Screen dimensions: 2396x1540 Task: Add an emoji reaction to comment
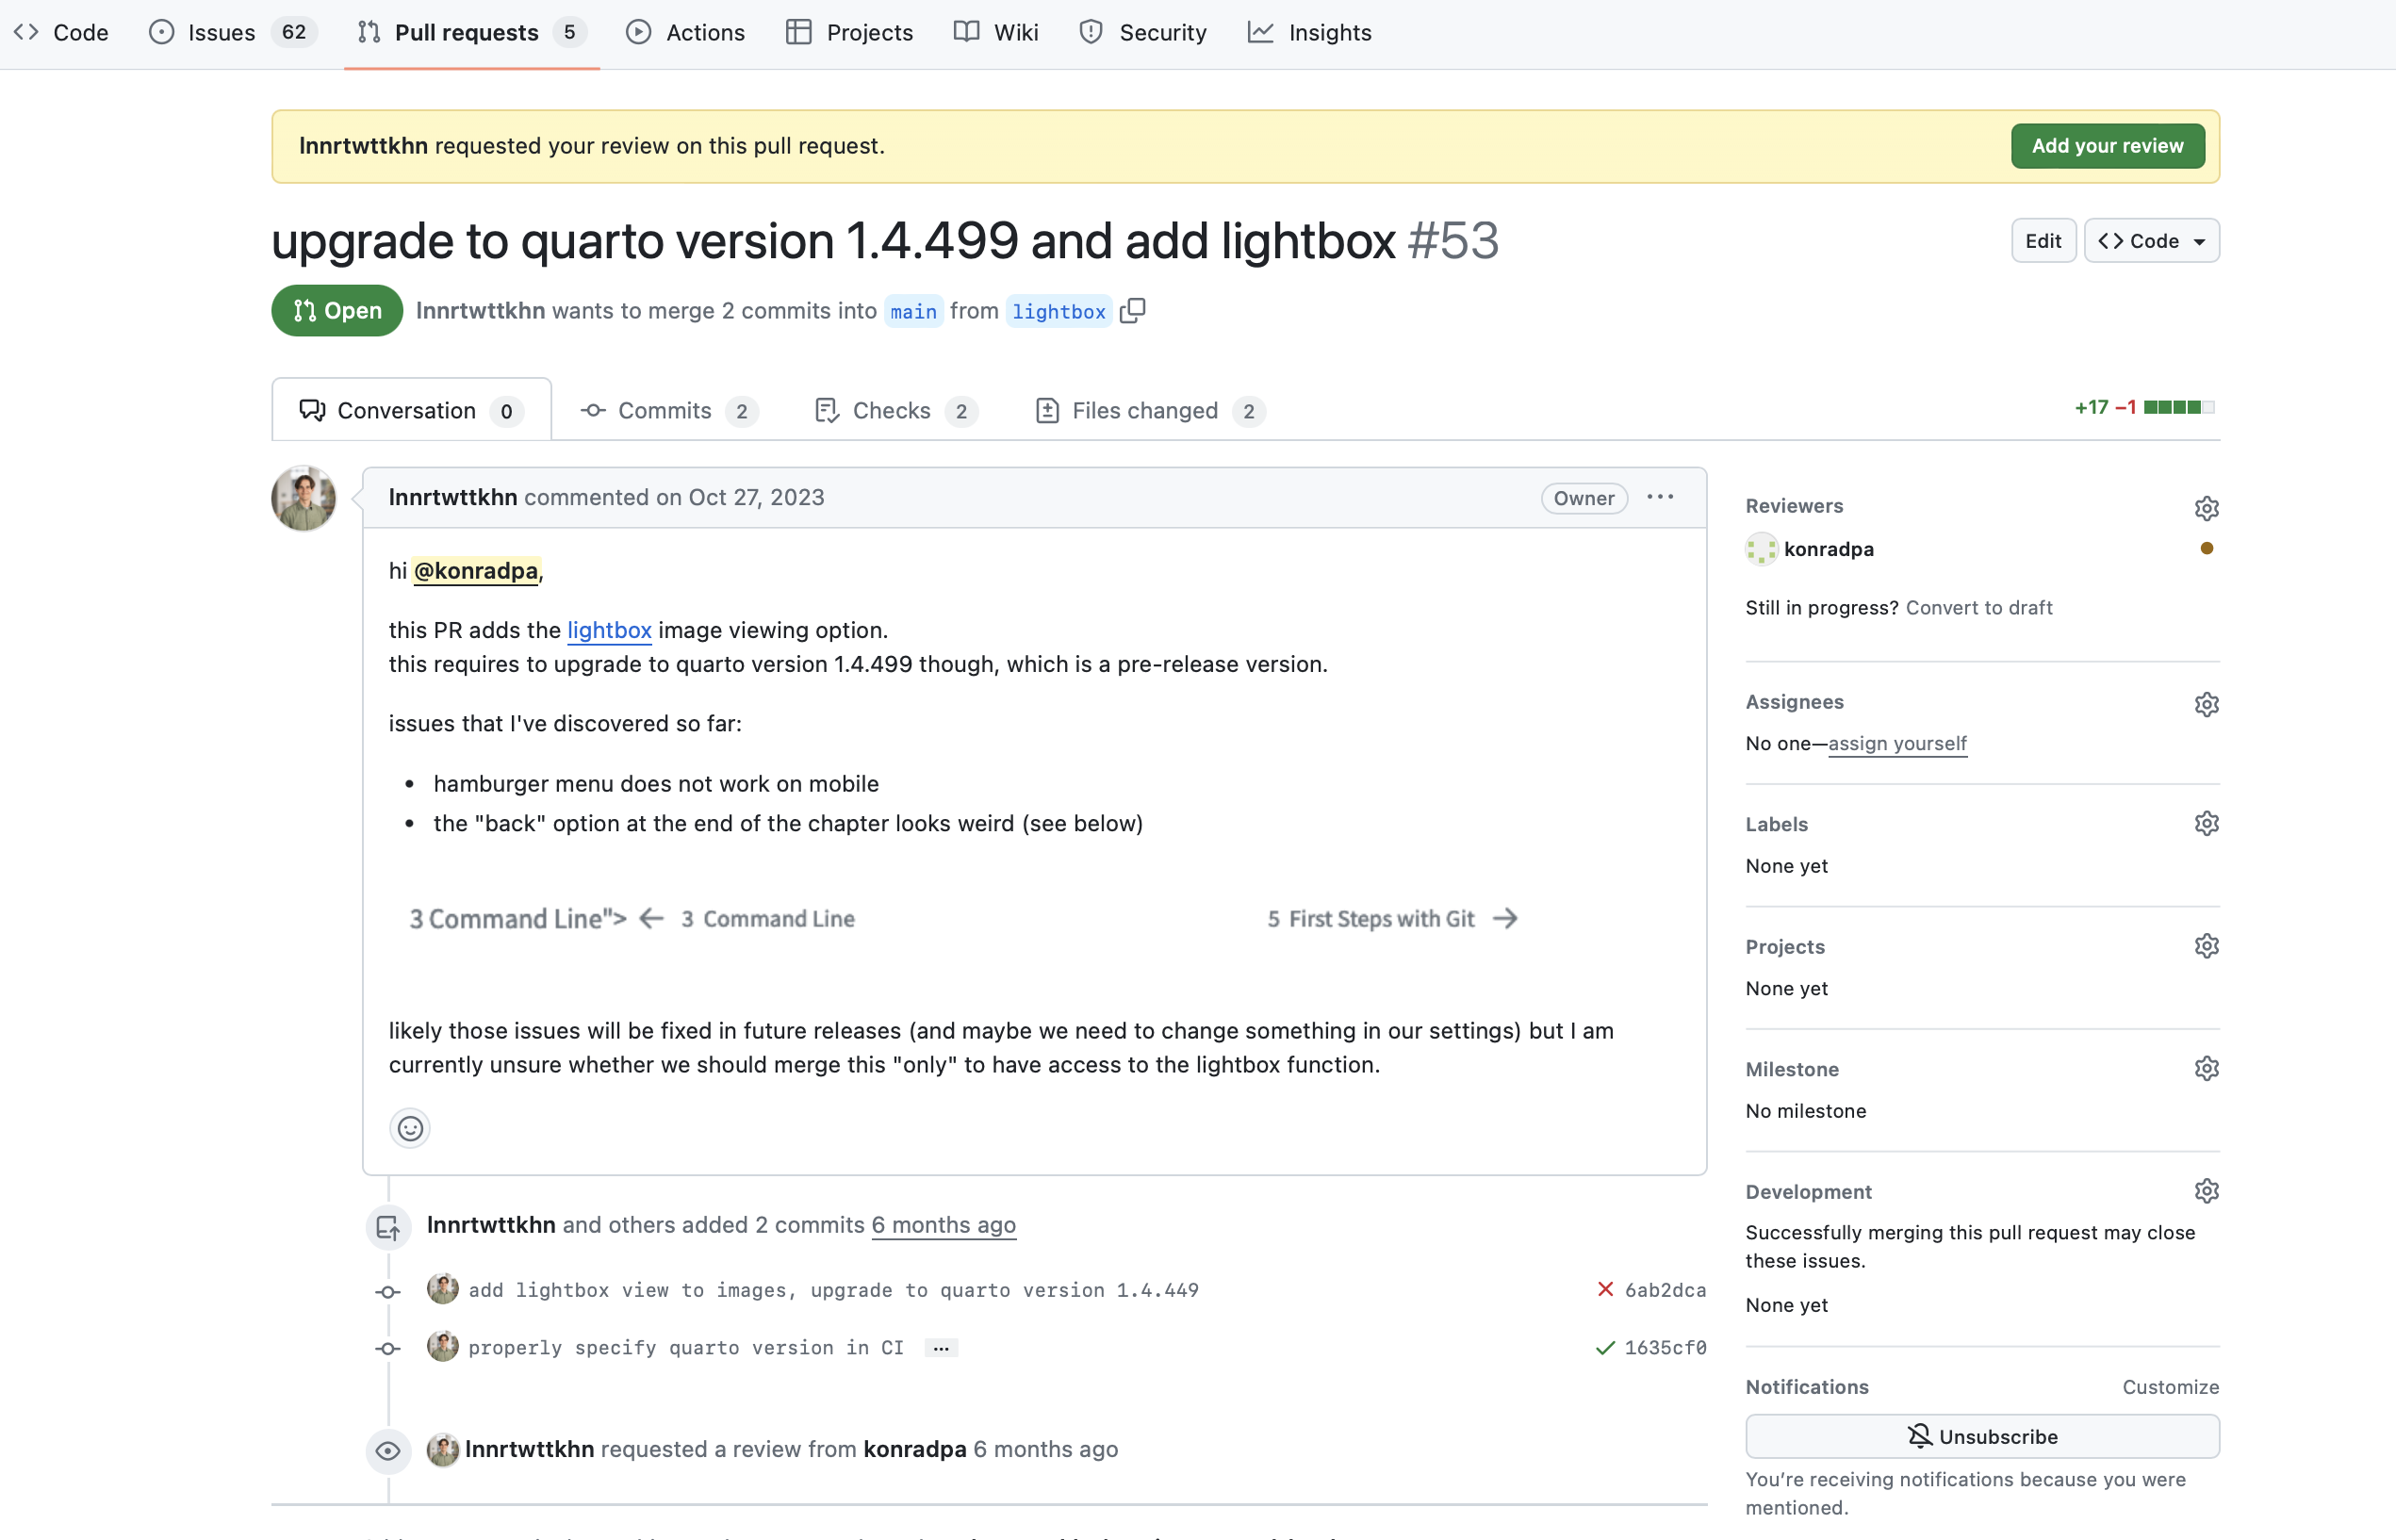click(410, 1129)
